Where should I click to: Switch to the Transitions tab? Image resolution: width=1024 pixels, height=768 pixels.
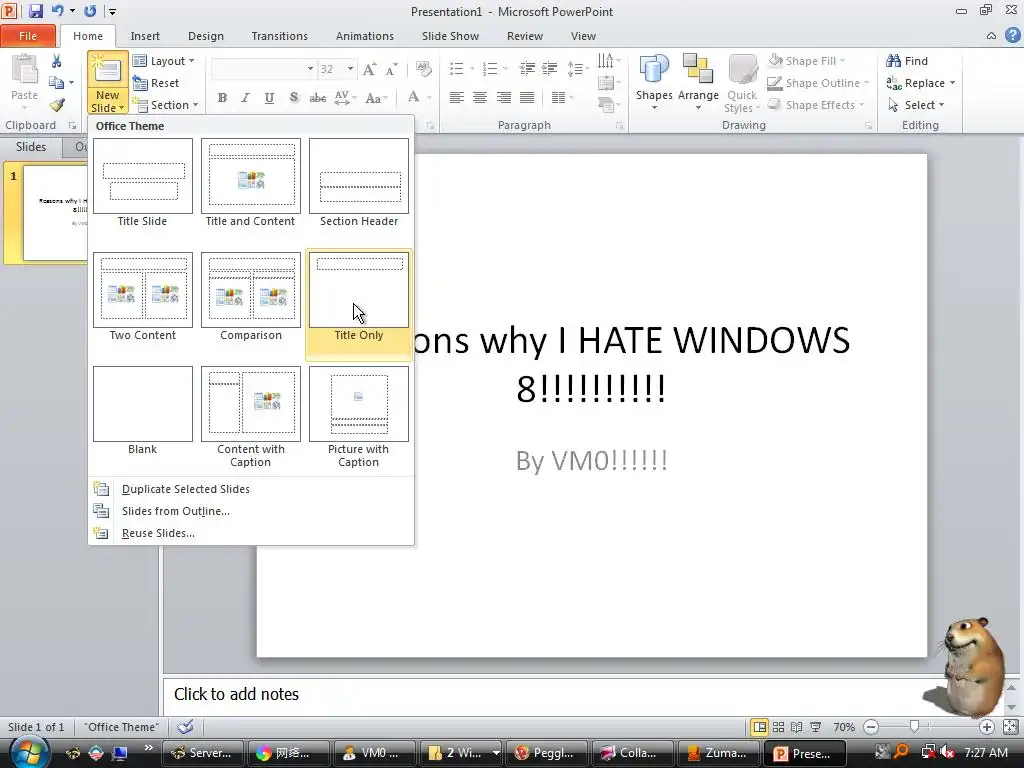[x=280, y=36]
